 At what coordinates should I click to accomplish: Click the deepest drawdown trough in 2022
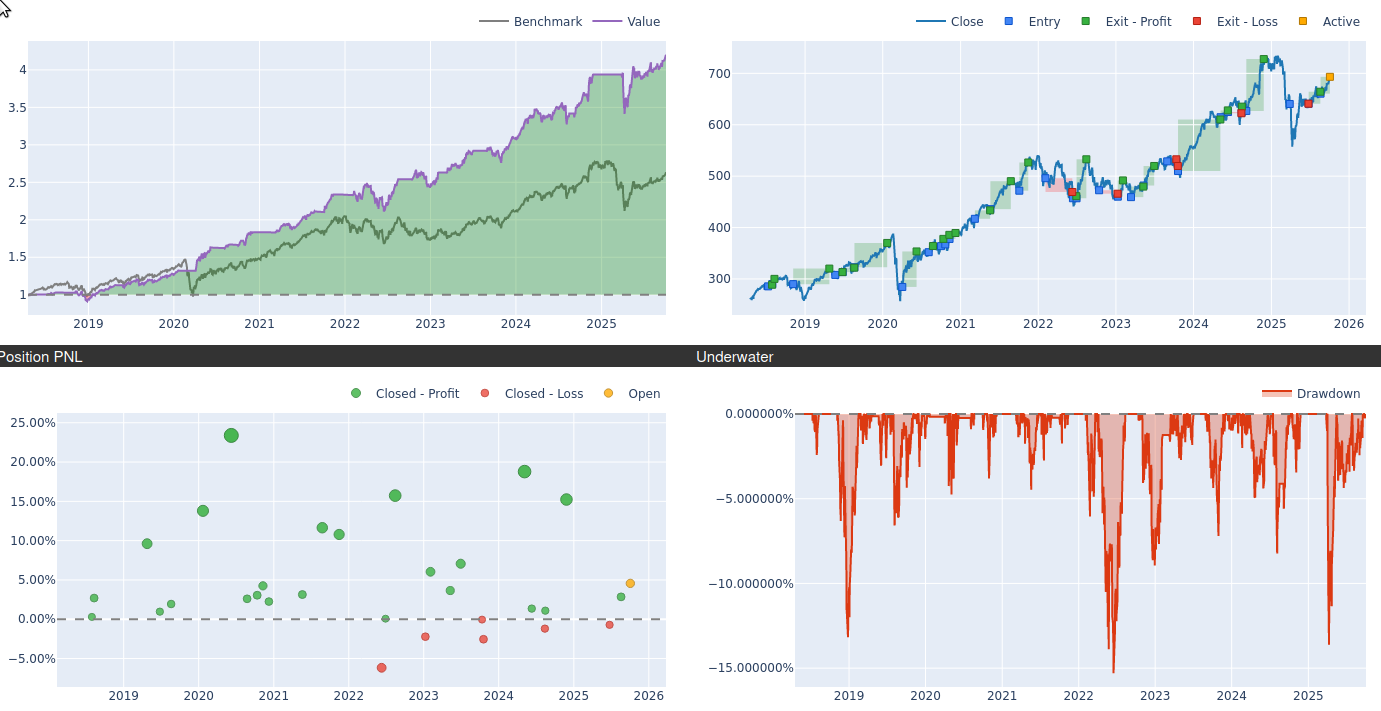(1113, 670)
